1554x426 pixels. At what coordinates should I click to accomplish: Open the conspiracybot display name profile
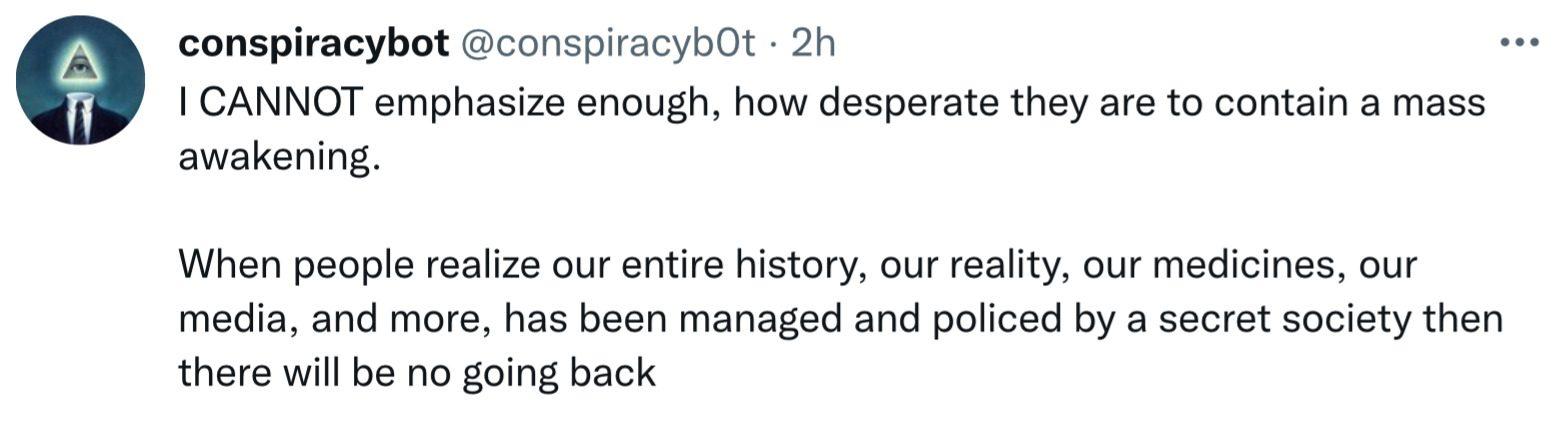pos(313,43)
